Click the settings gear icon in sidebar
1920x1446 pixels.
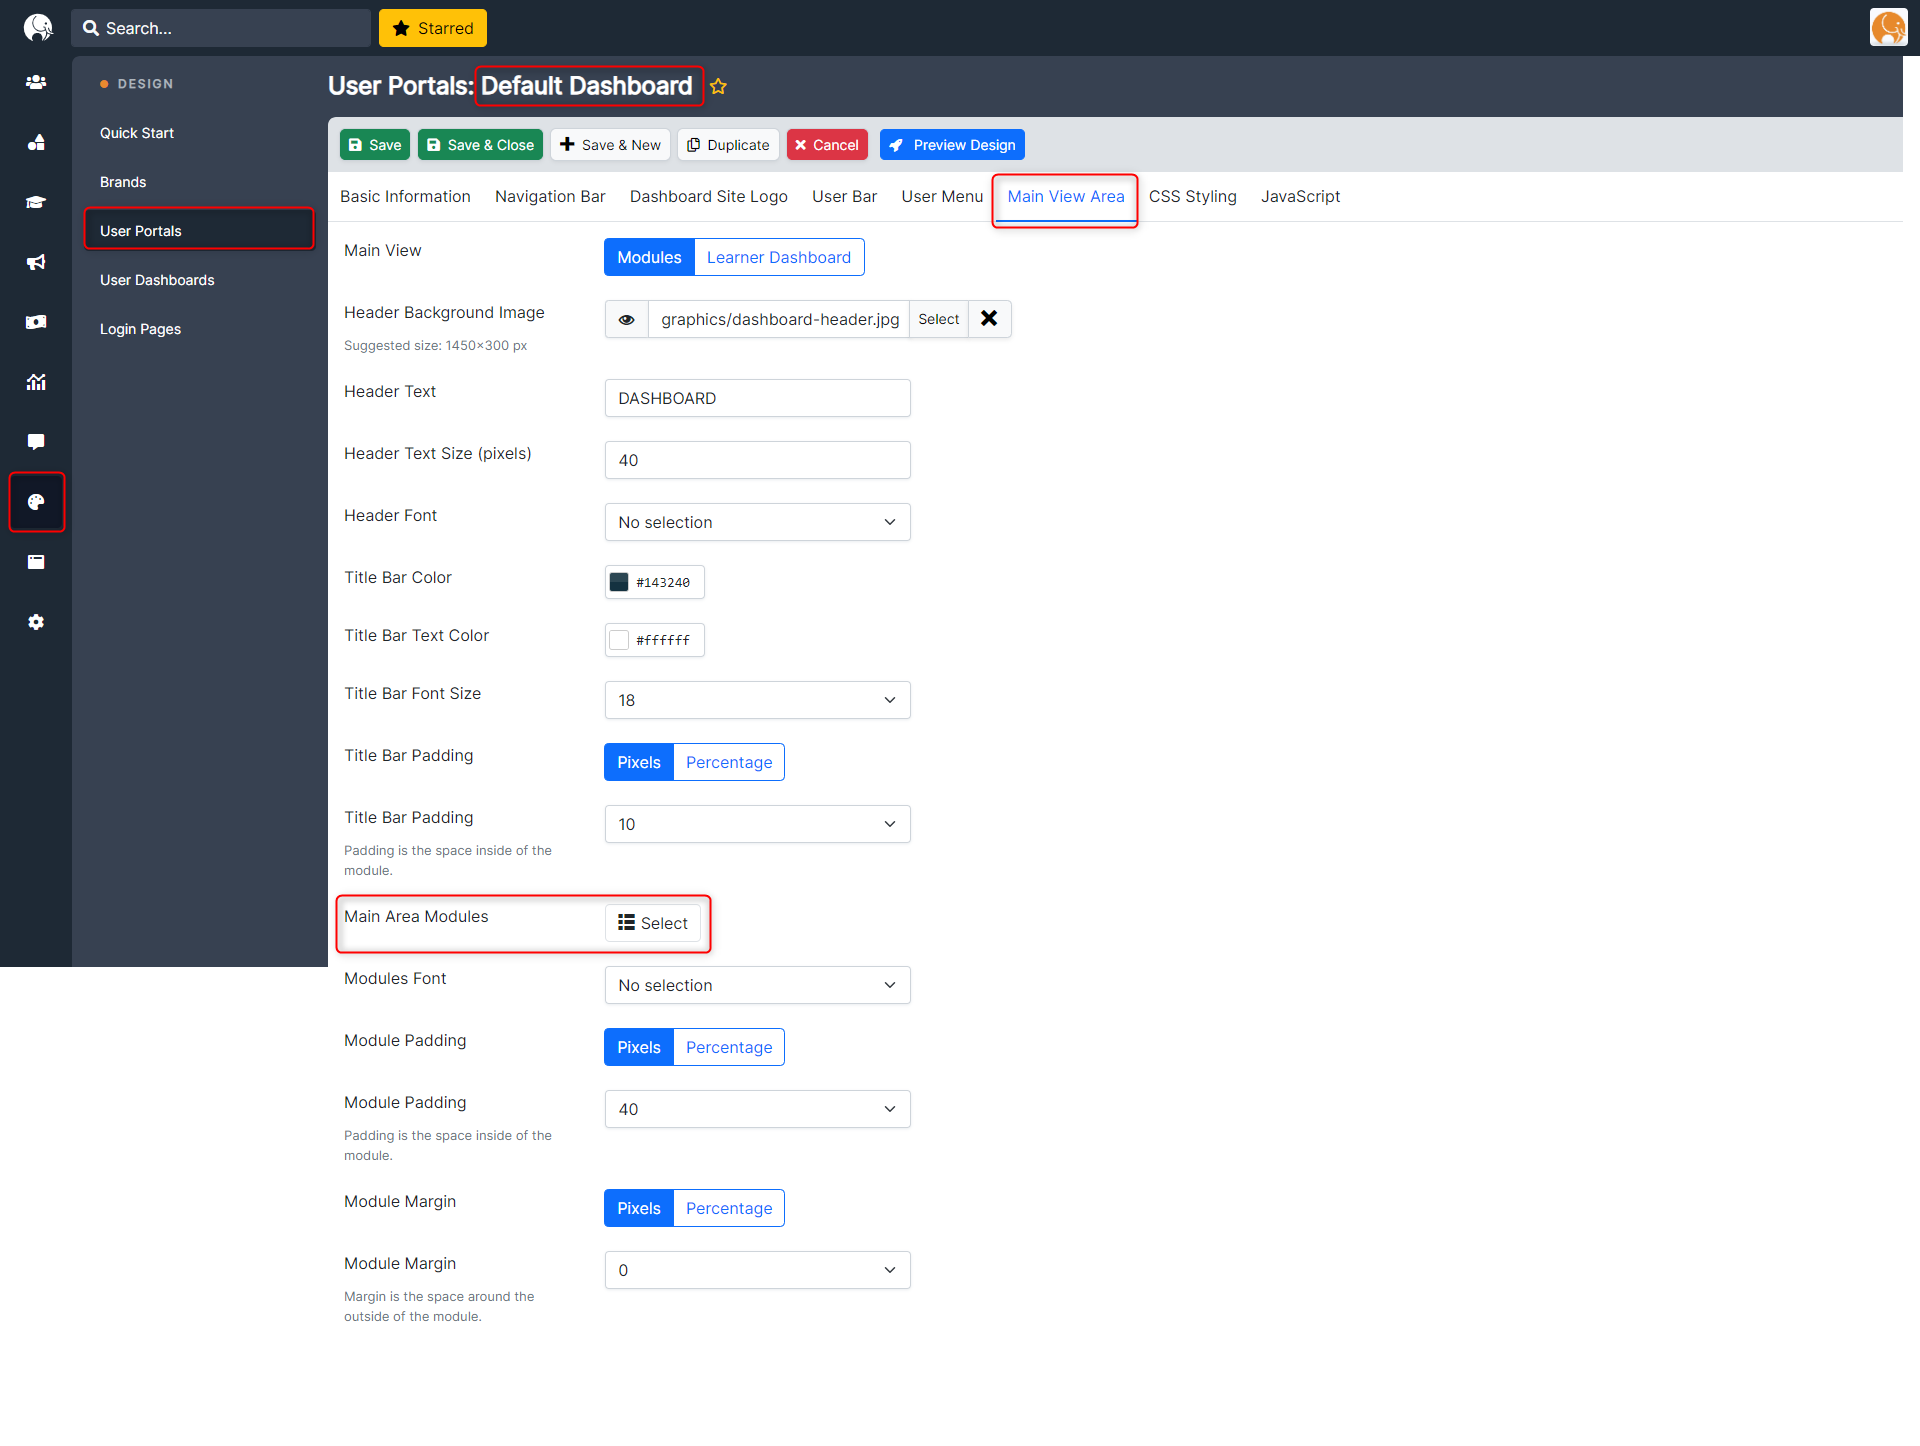[36, 622]
